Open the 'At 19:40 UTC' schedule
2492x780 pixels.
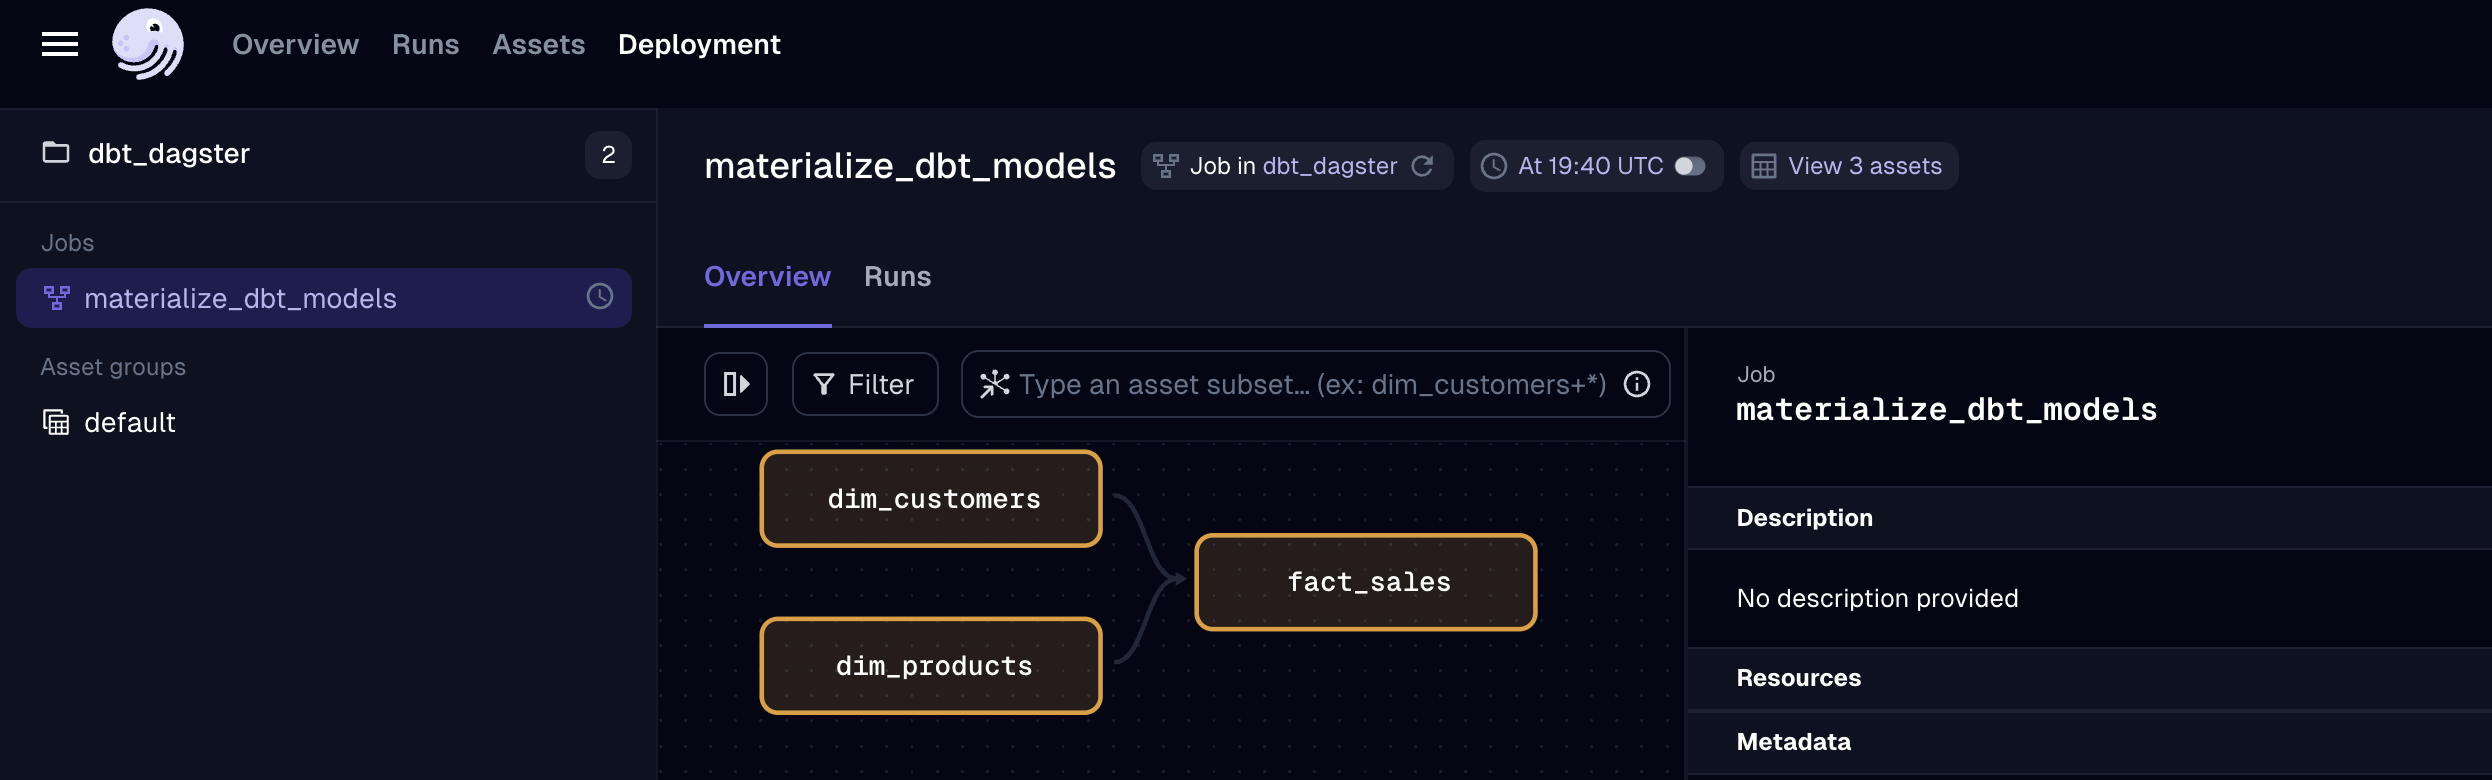pos(1591,166)
